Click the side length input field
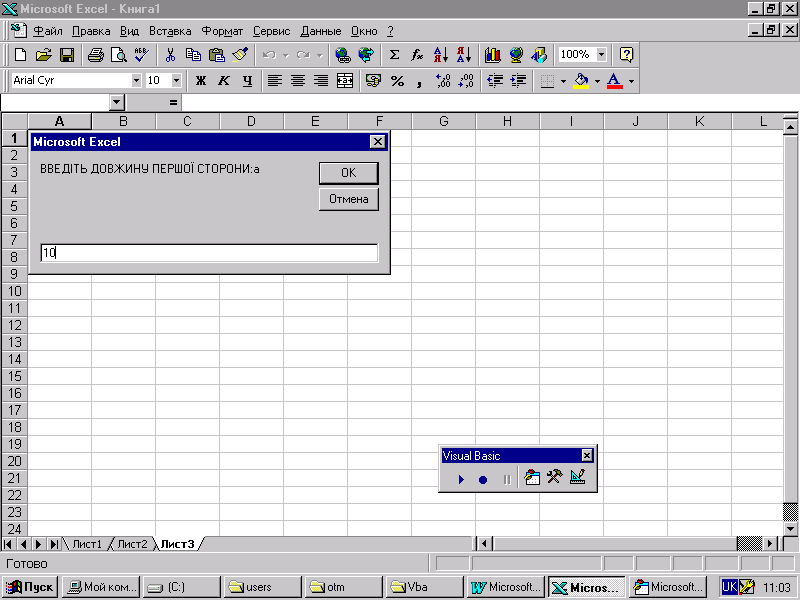Image resolution: width=800 pixels, height=600 pixels. [x=209, y=253]
